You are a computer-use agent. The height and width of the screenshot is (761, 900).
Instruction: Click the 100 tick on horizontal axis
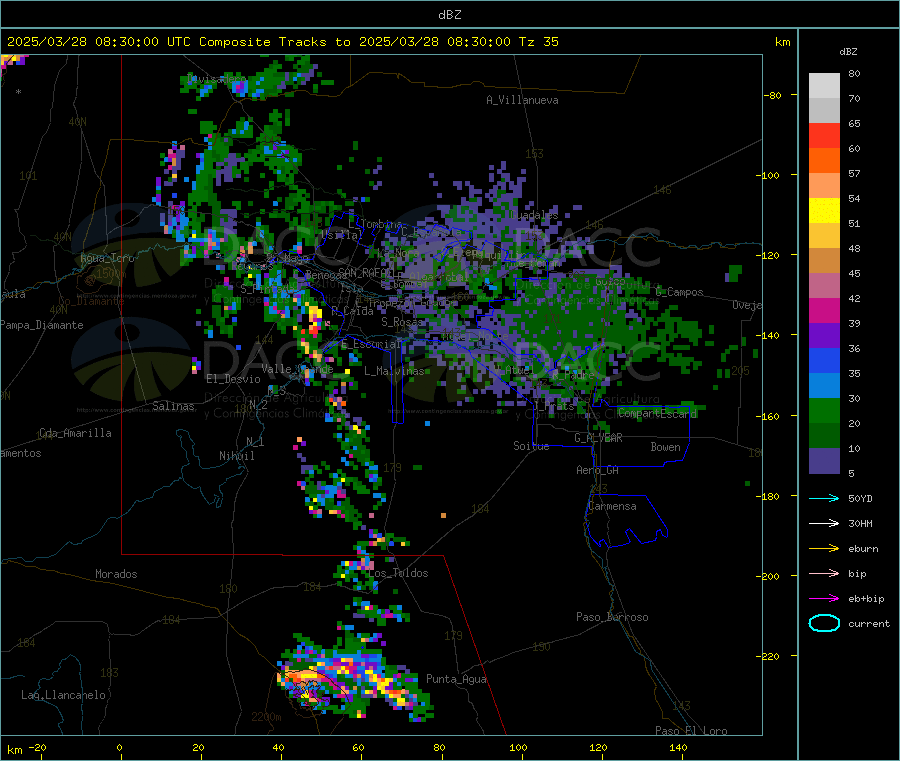(x=518, y=747)
